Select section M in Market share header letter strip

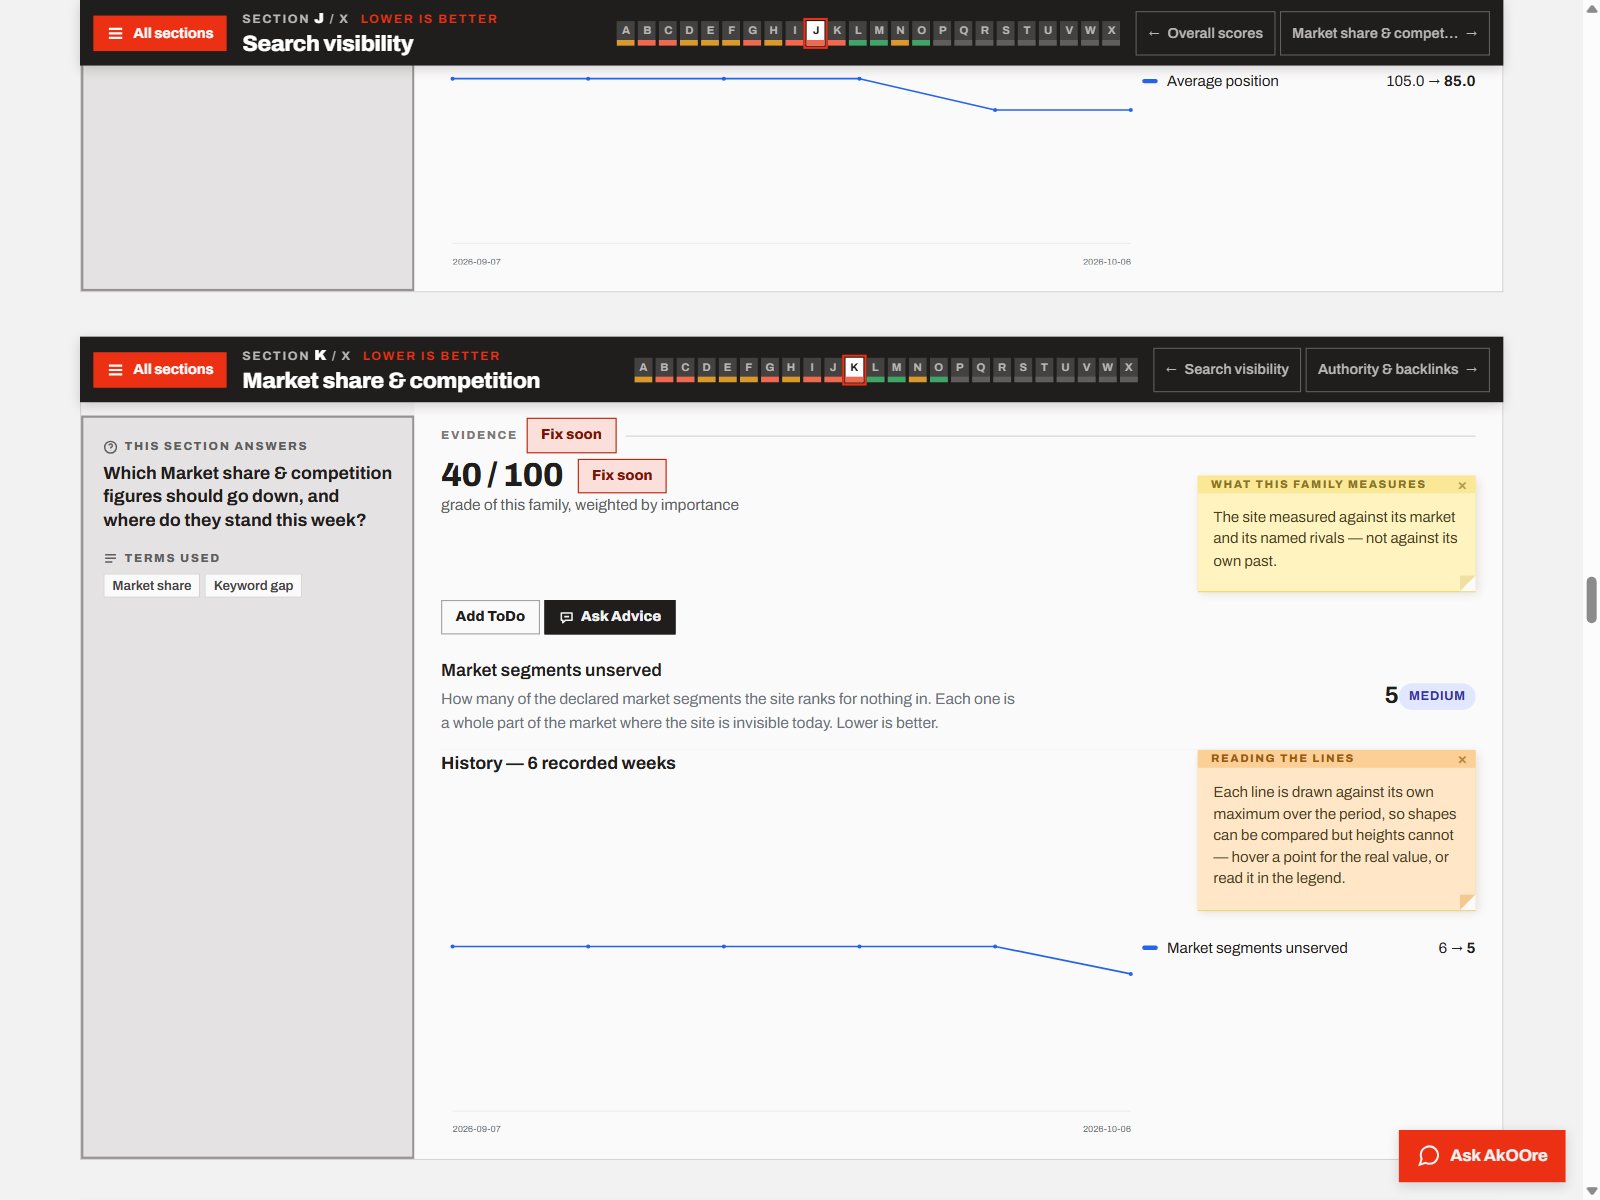pos(896,369)
